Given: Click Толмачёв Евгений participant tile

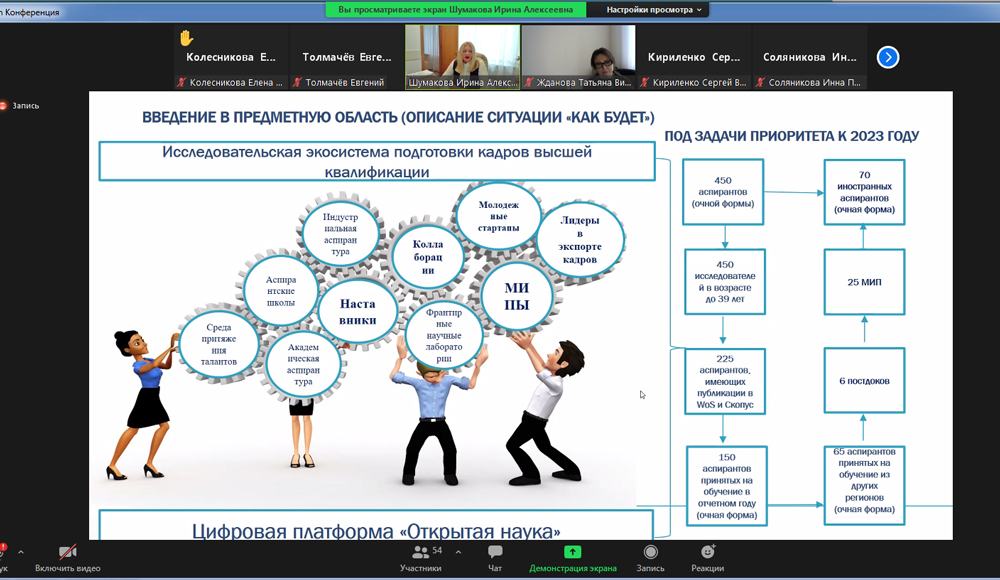Looking at the screenshot, I should click(346, 57).
